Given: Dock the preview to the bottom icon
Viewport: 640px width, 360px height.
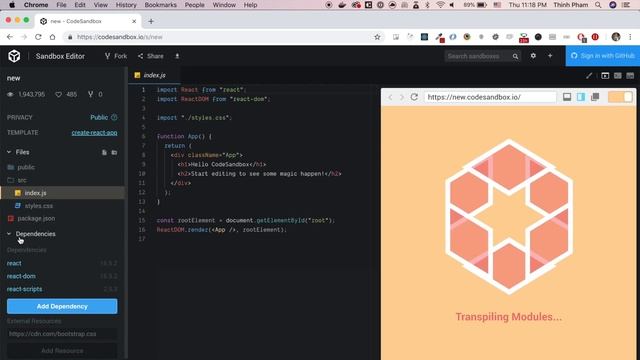Looking at the screenshot, I should pos(567,97).
